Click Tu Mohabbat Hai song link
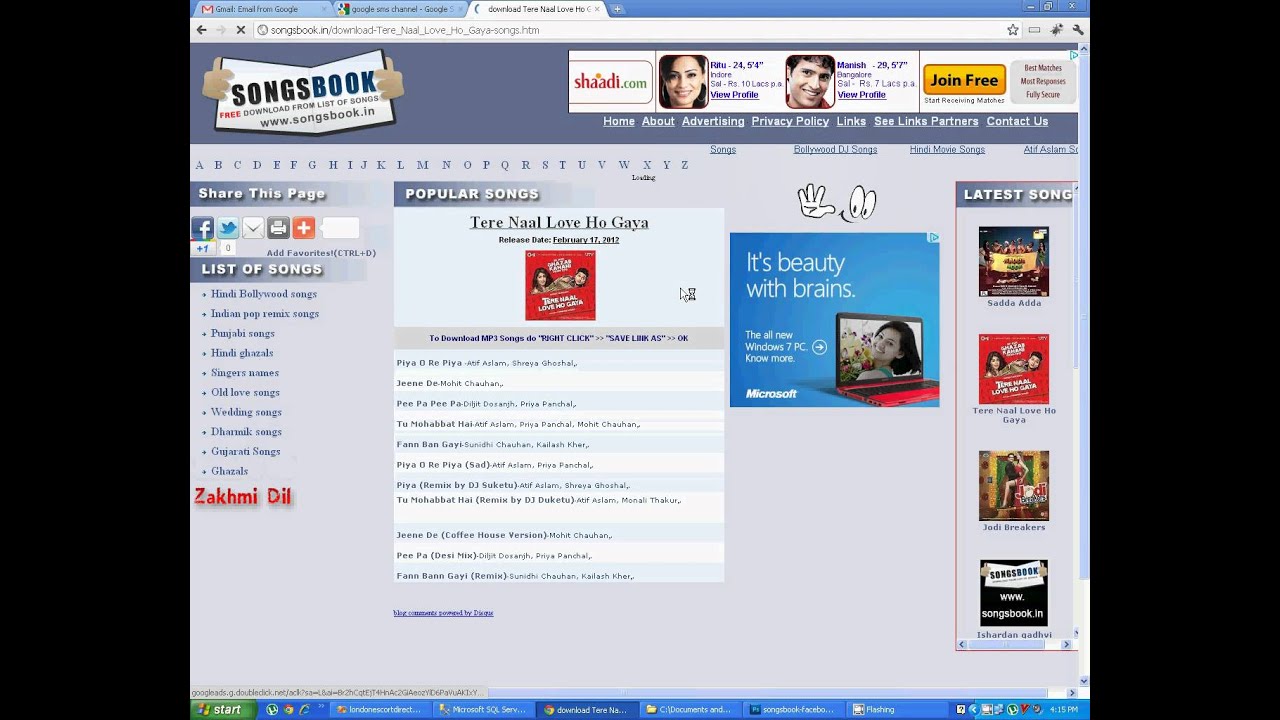 pos(435,424)
